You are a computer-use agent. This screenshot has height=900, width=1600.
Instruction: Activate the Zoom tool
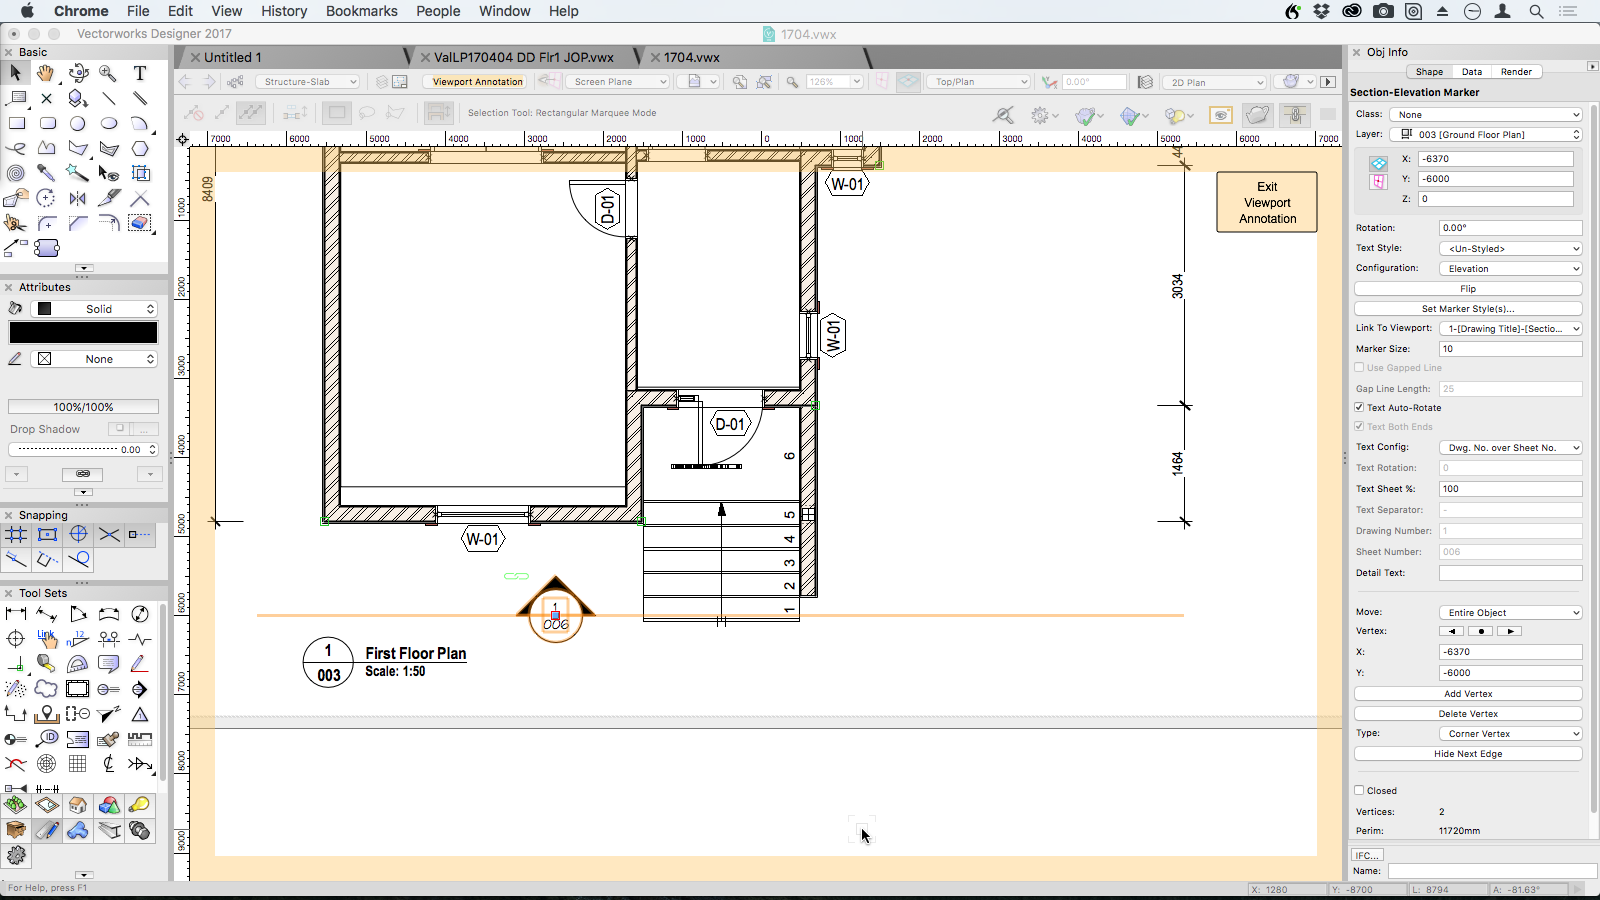coord(108,73)
